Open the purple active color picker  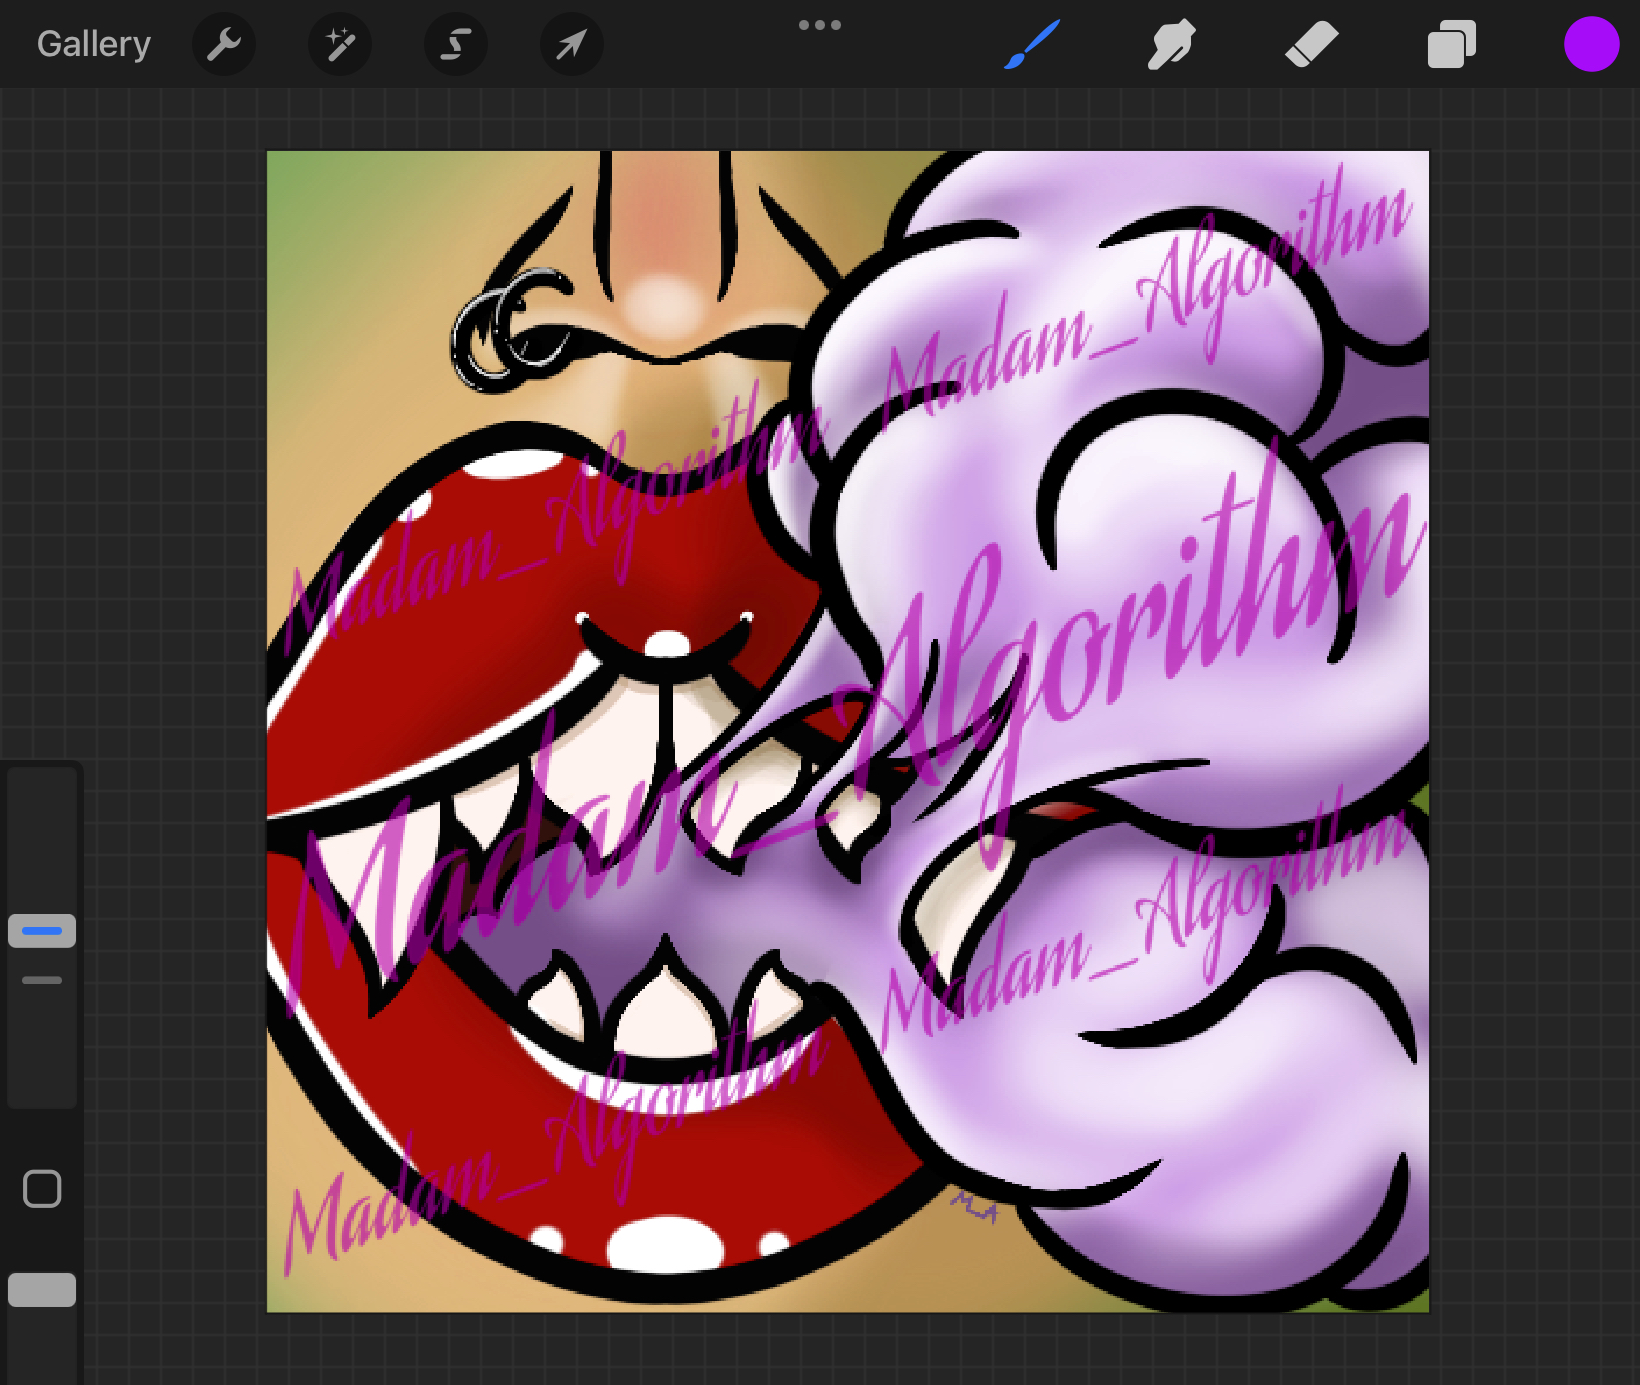click(x=1591, y=45)
